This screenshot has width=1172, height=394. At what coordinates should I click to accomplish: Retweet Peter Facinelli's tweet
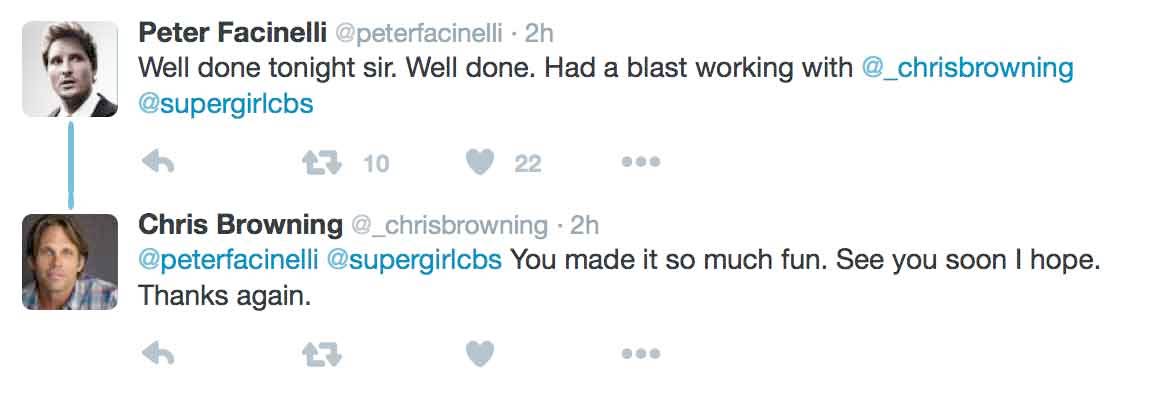click(x=321, y=162)
